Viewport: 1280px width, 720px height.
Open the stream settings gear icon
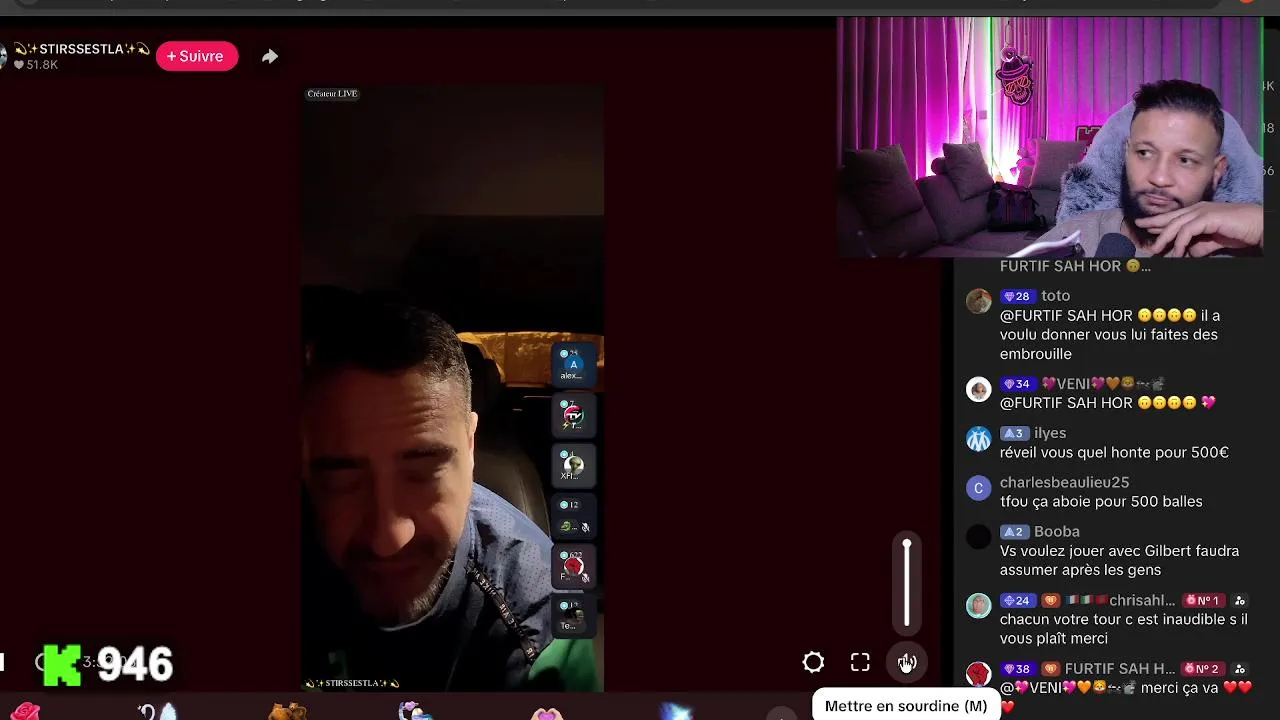tap(813, 662)
